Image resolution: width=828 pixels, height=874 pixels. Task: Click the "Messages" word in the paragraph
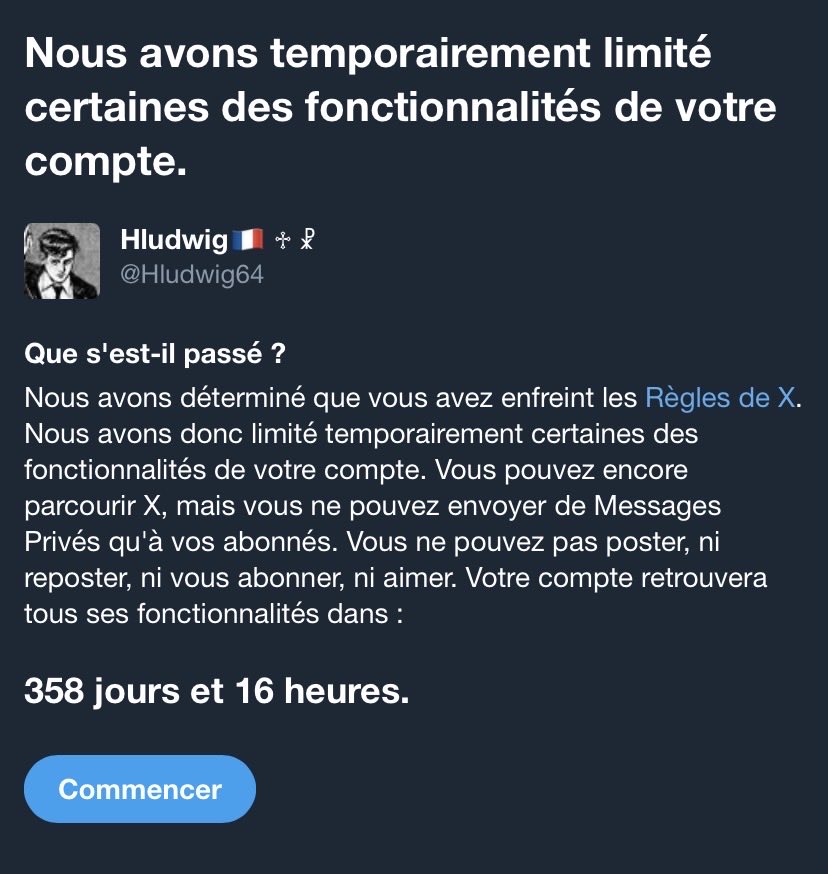coord(657,506)
